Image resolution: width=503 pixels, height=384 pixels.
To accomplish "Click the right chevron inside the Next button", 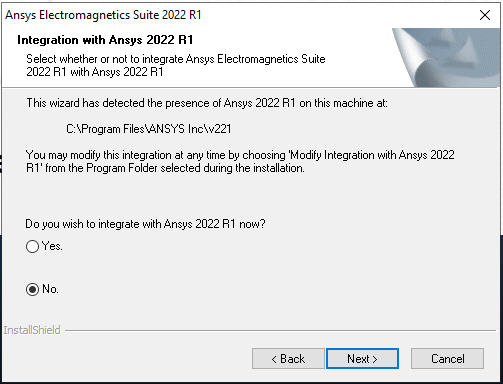I will click(375, 359).
